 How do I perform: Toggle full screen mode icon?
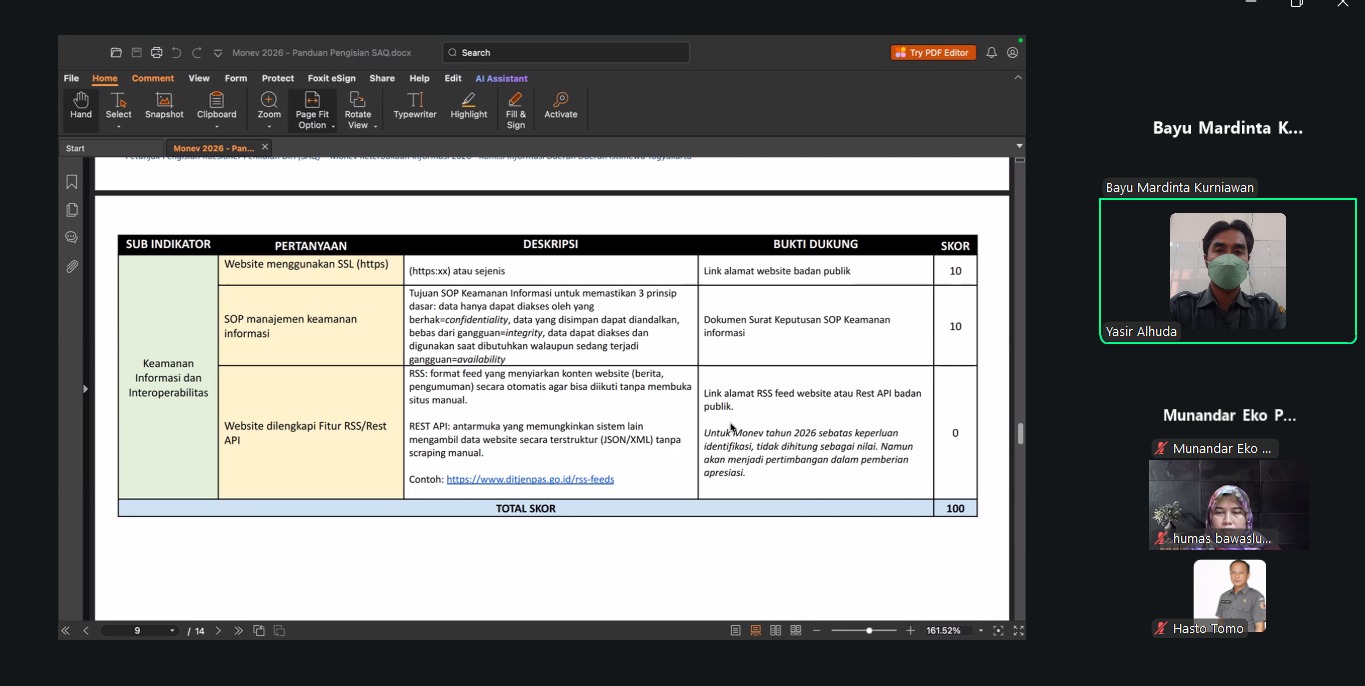tap(1018, 631)
